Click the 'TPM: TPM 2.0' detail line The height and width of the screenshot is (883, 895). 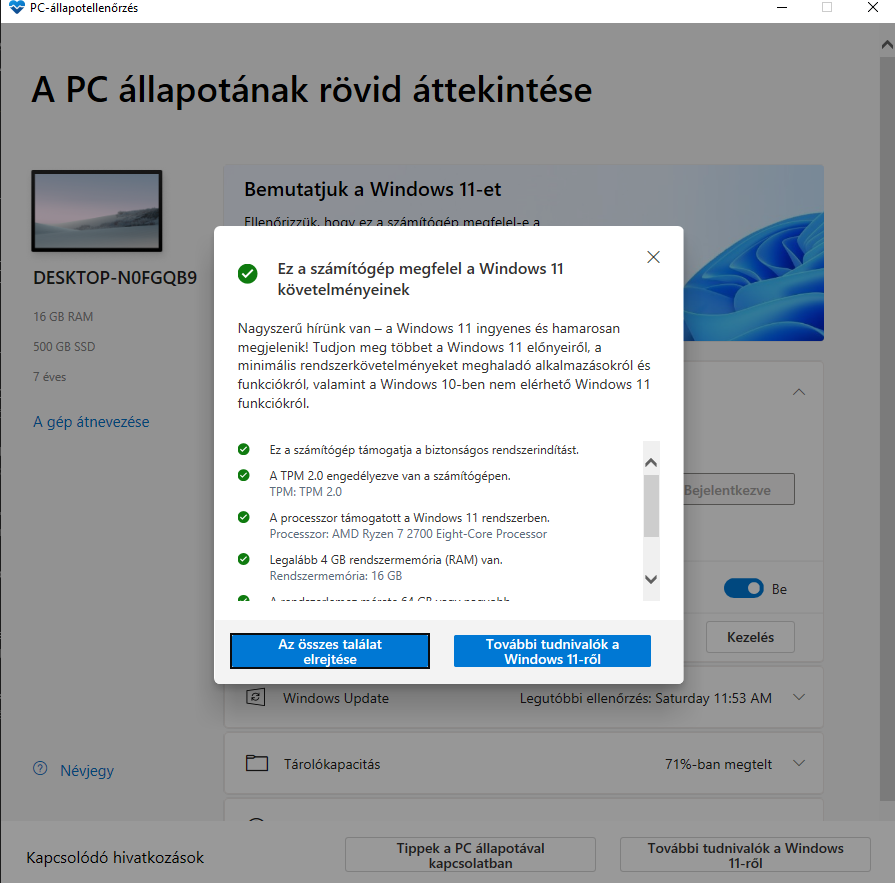[305, 491]
